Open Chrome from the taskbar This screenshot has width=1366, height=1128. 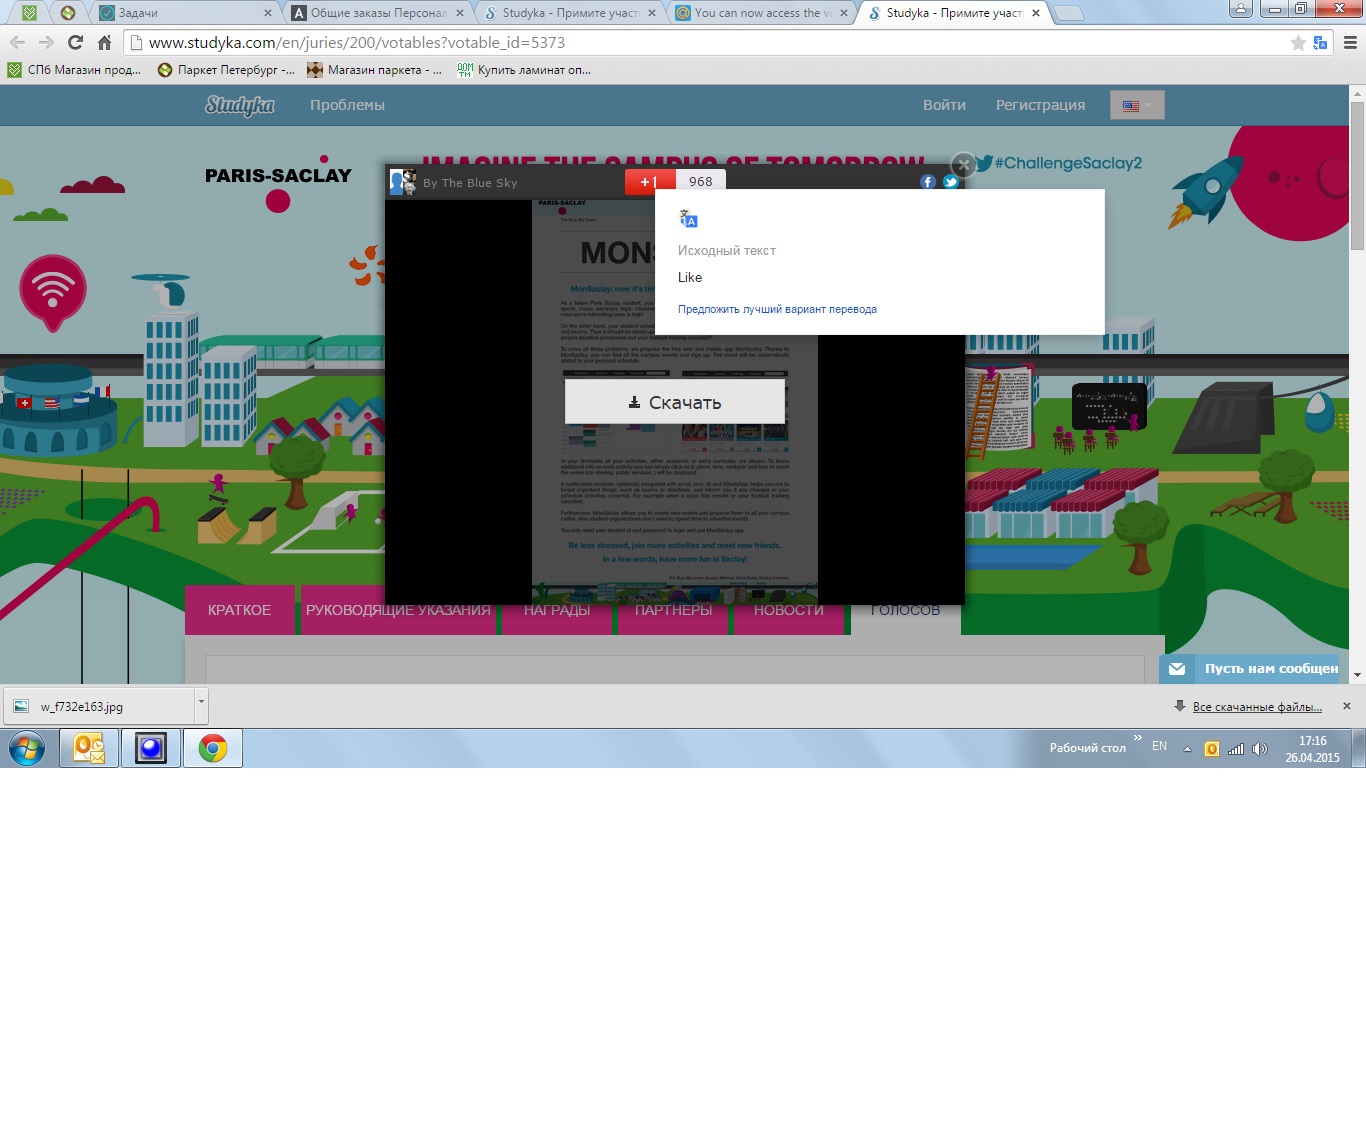pyautogui.click(x=212, y=748)
